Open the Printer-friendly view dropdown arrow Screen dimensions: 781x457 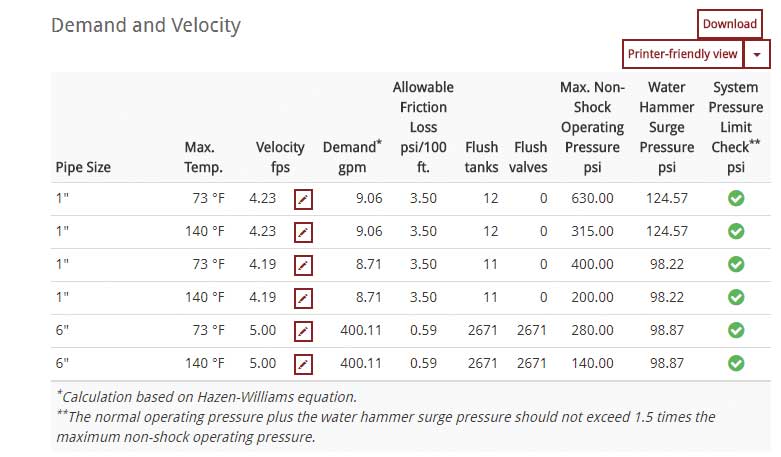pyautogui.click(x=757, y=54)
